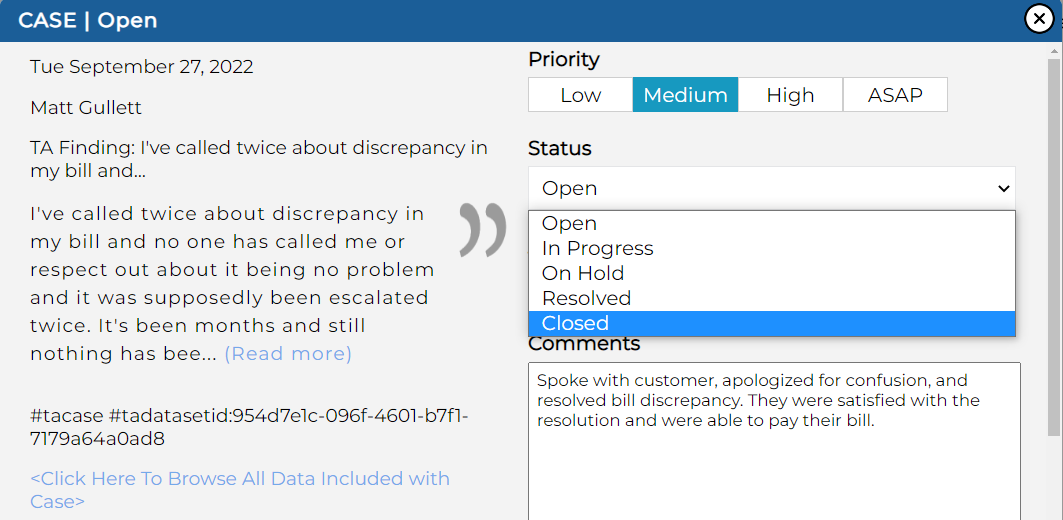Open the Read more link

tap(288, 354)
